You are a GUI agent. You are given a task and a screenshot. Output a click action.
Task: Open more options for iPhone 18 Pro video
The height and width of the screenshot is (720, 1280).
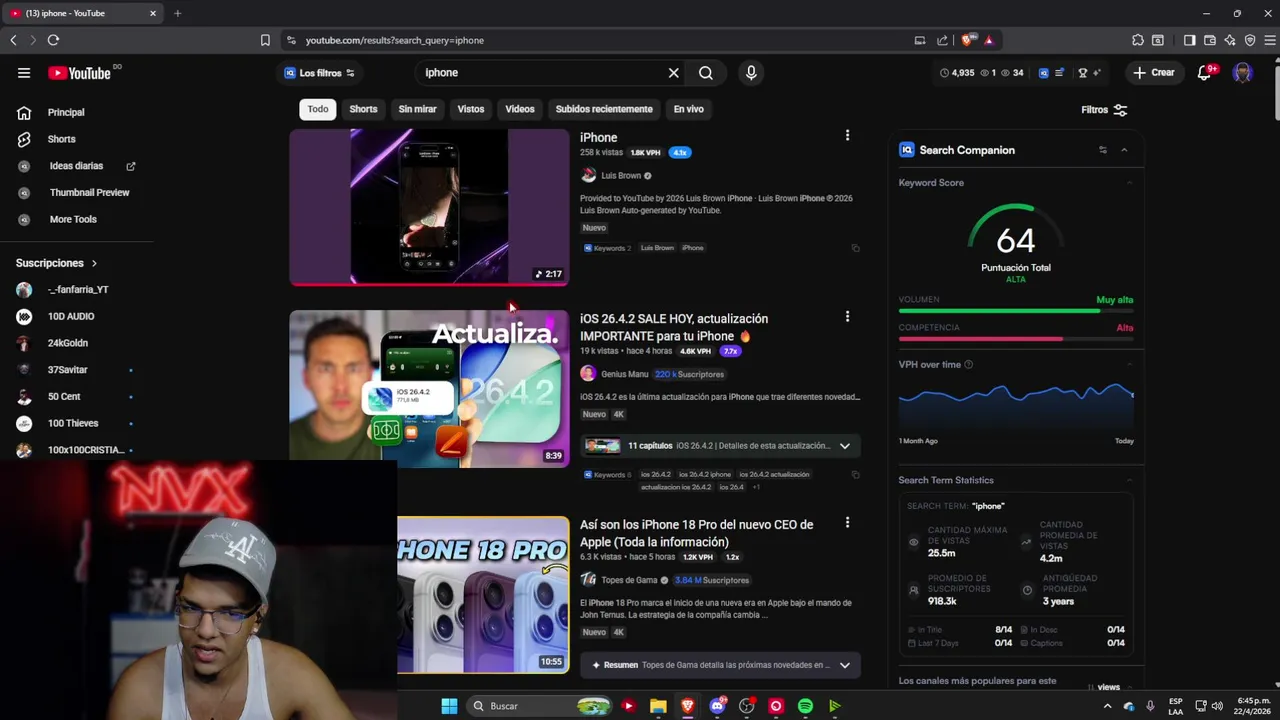(847, 523)
